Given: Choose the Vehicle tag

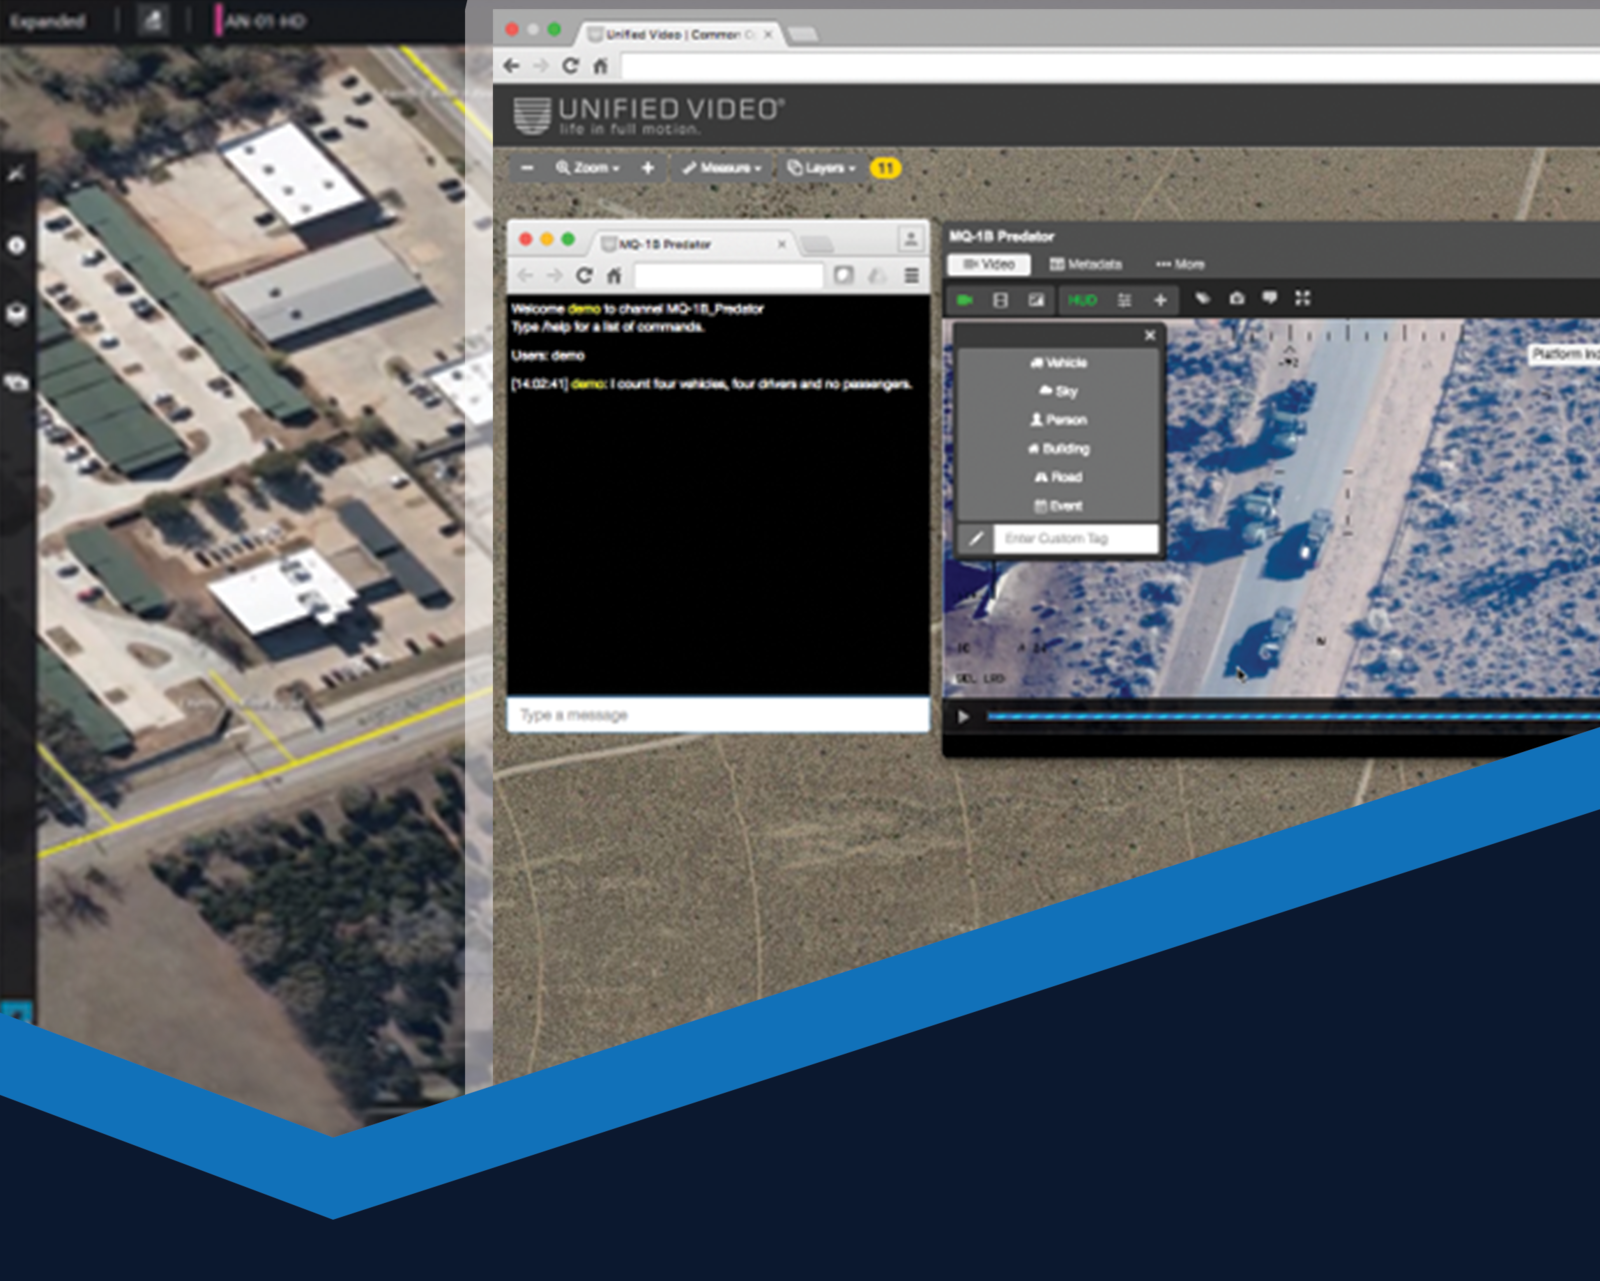Looking at the screenshot, I should tap(1059, 363).
